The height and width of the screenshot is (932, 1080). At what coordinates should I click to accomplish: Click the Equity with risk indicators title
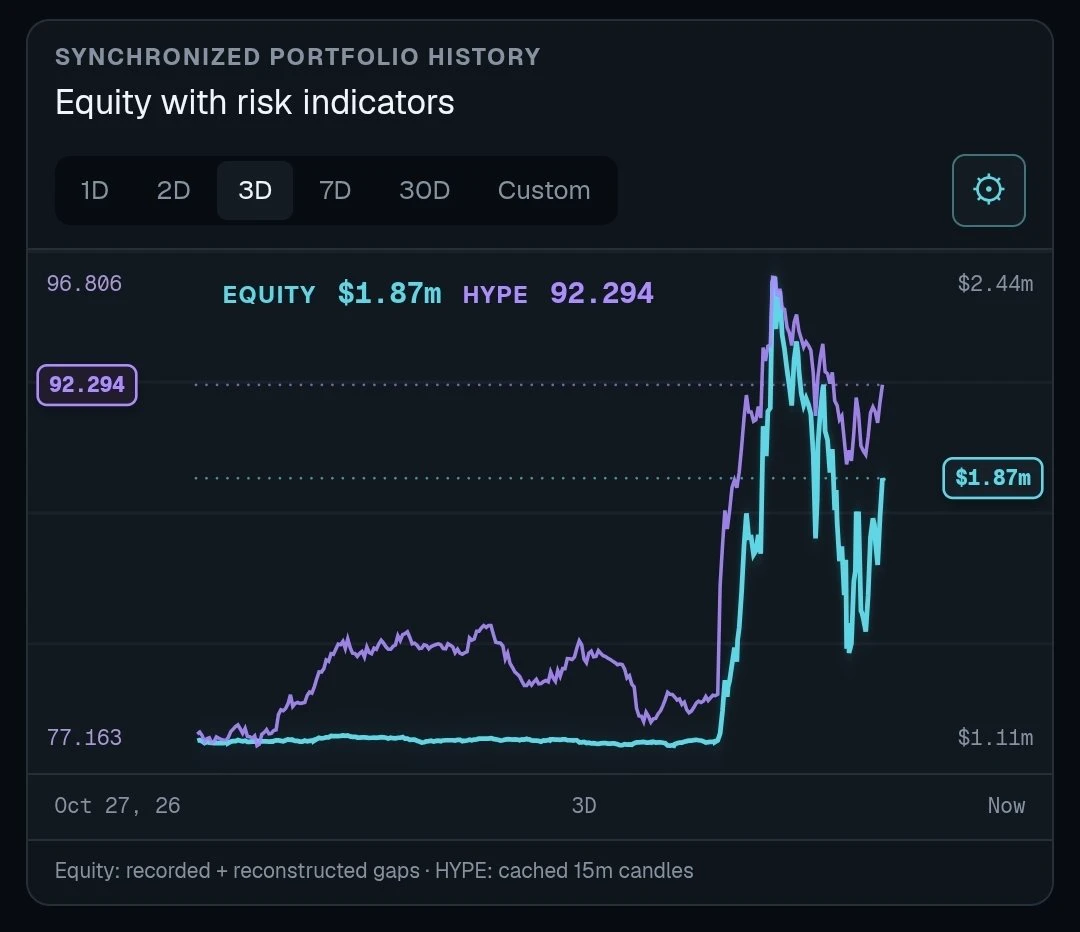255,102
